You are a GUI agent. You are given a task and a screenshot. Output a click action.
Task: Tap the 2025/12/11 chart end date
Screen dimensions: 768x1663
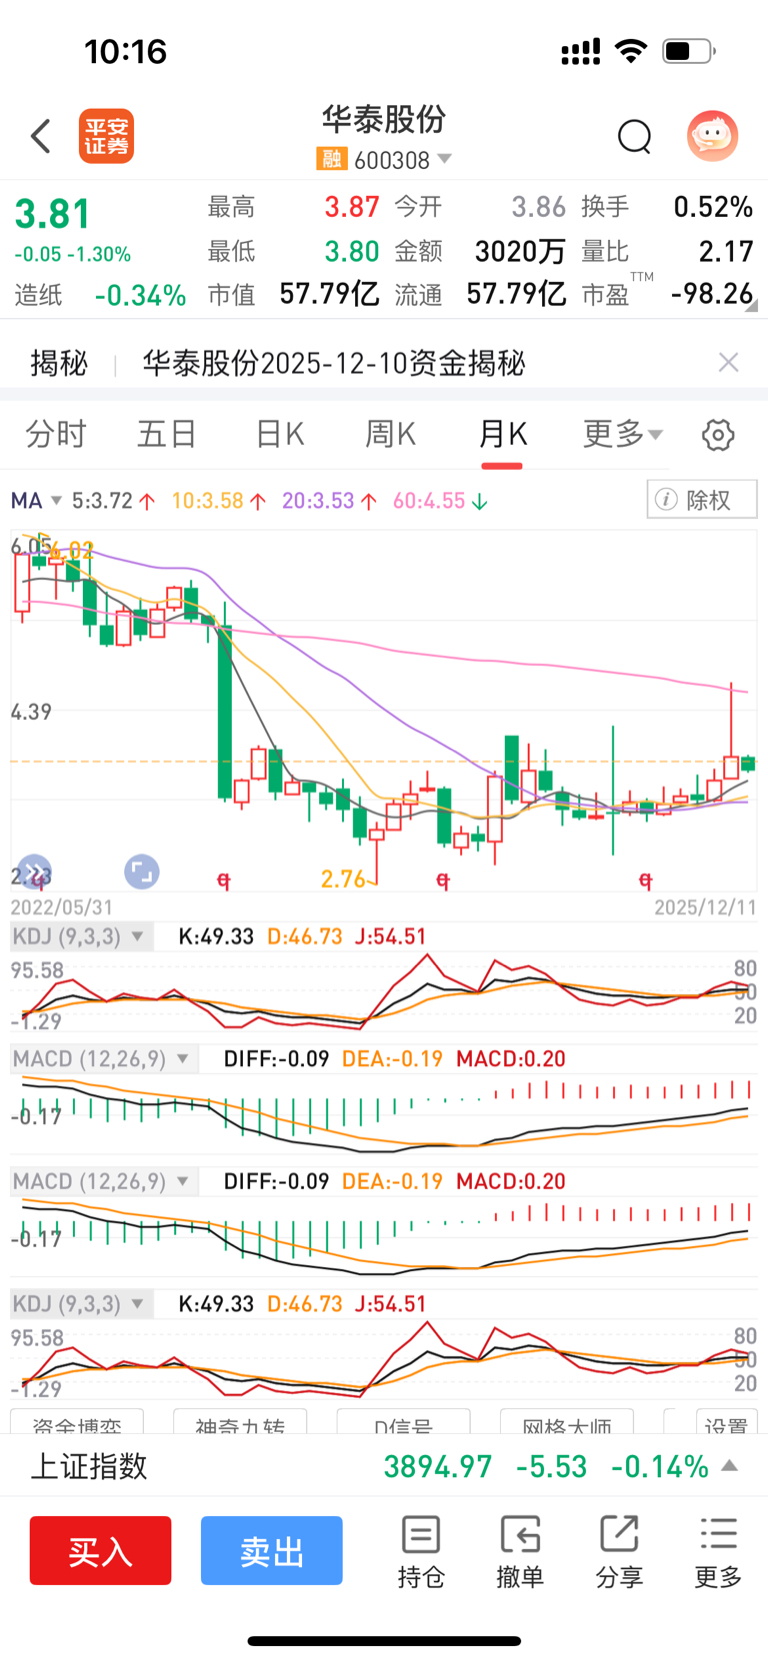705,907
